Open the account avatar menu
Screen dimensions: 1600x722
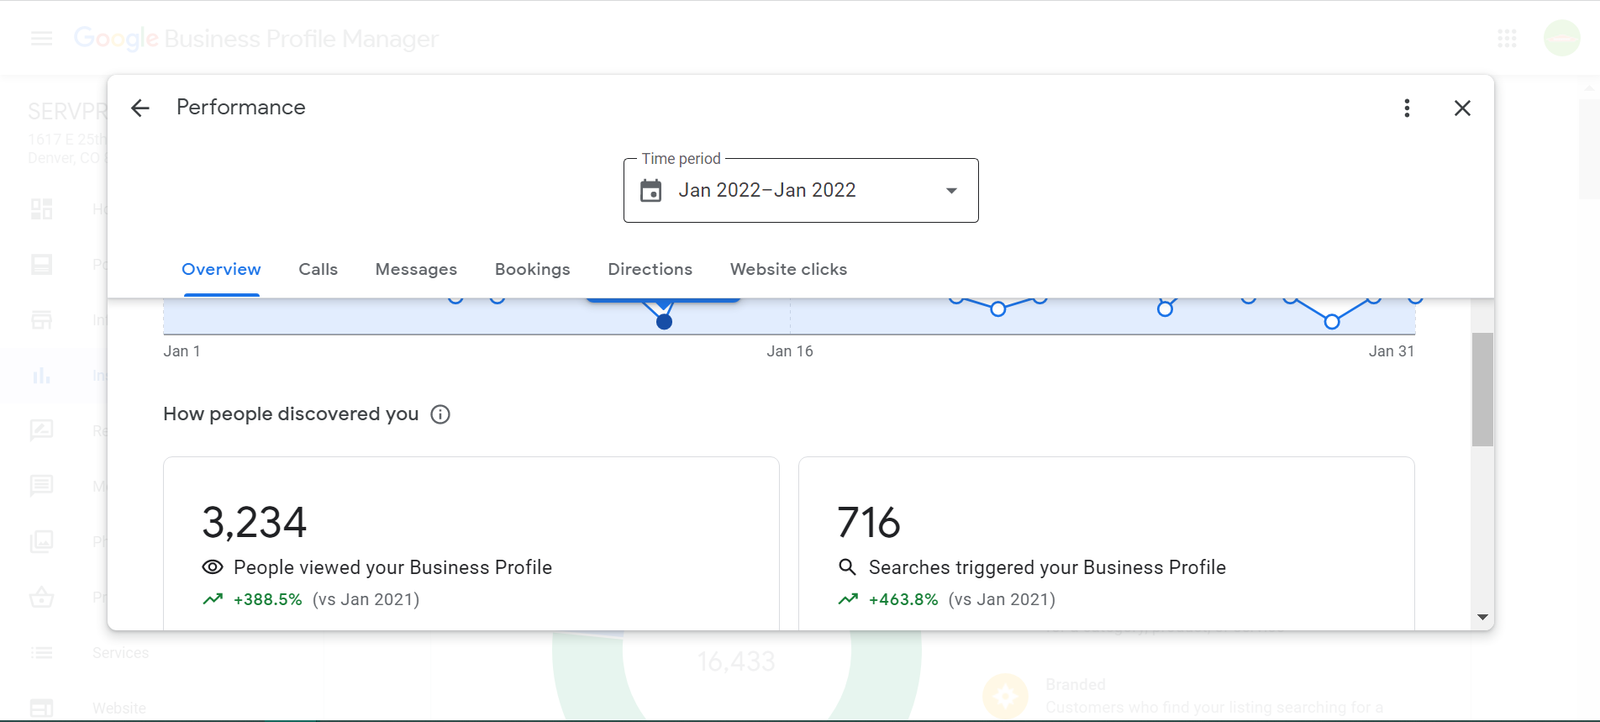[x=1562, y=38]
